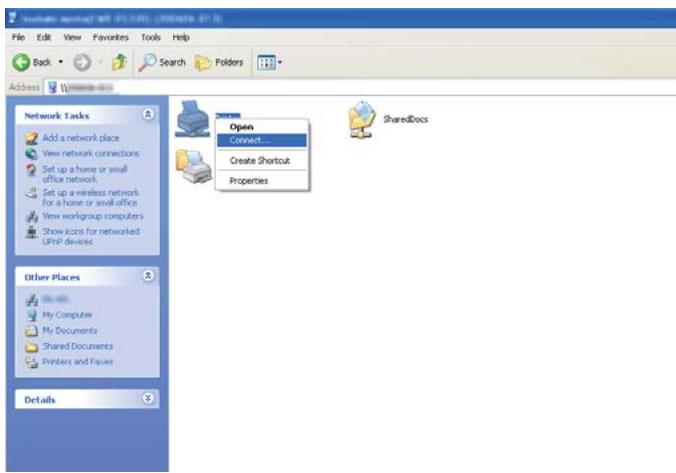Click the Back arrow icon
This screenshot has height=473, width=676.
[x=20, y=63]
